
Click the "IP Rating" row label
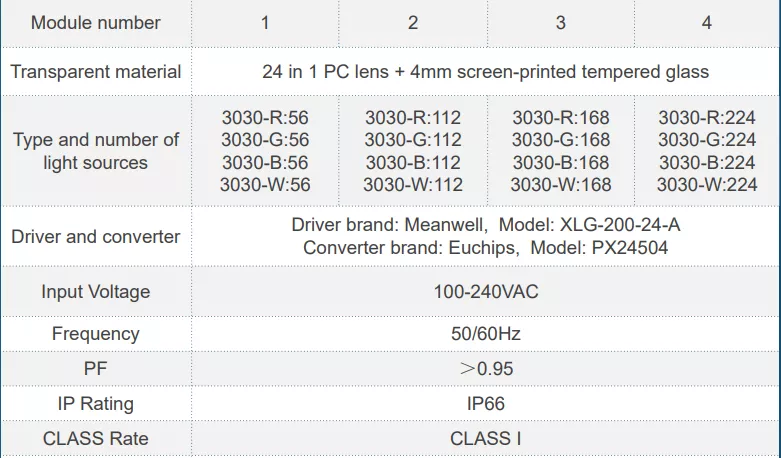pos(96,404)
